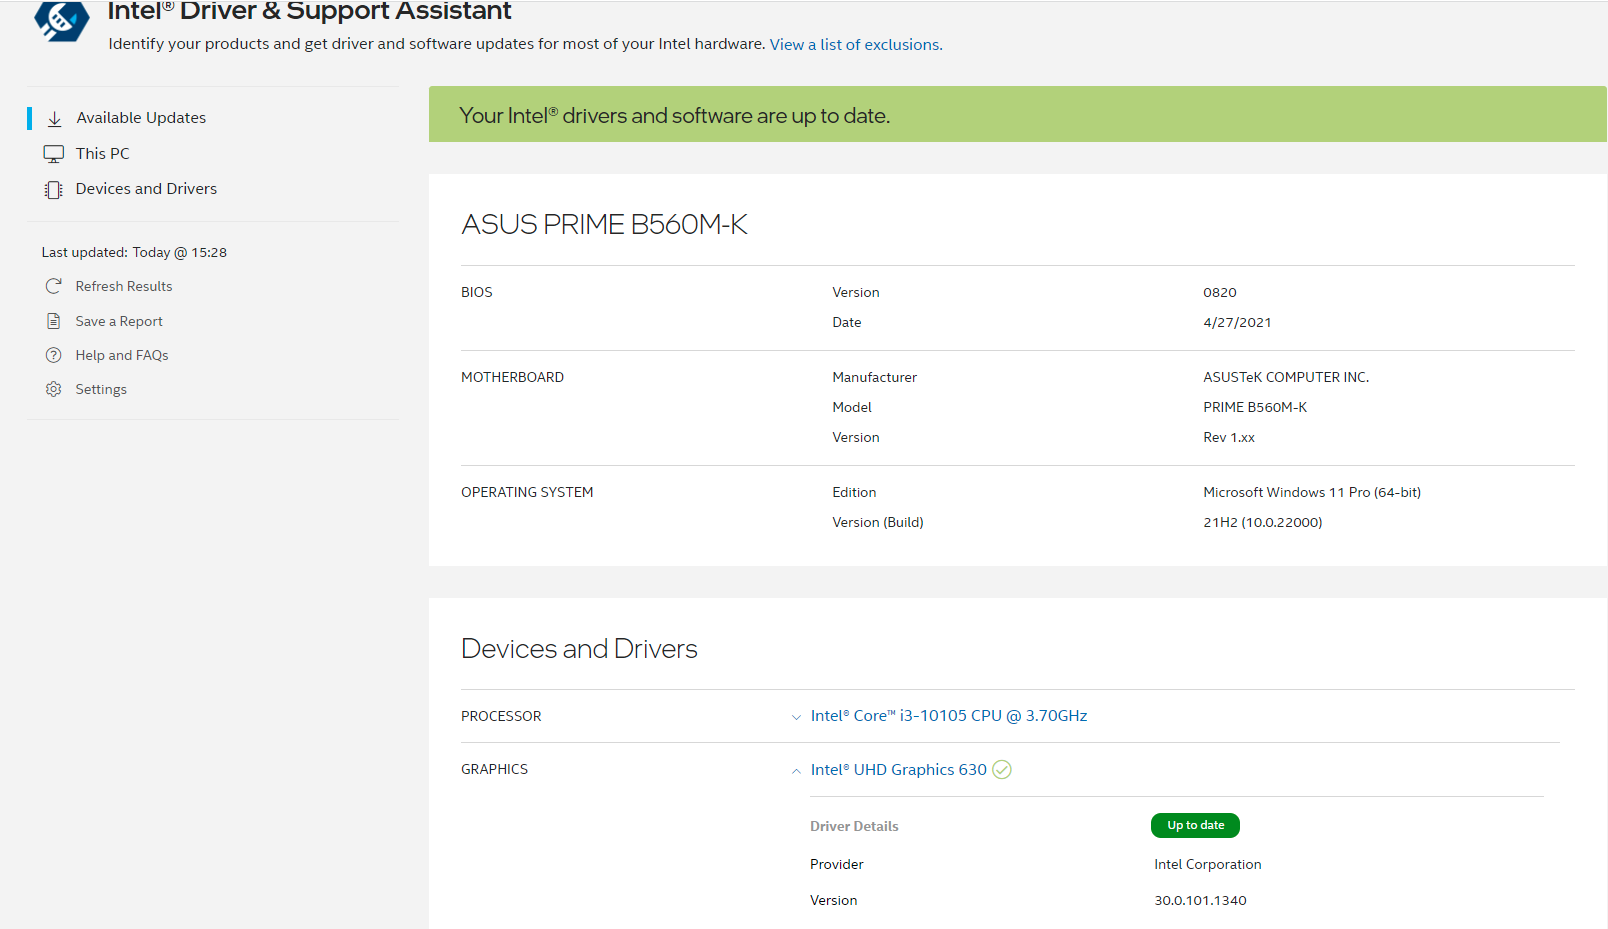Click the Intel UHD Graphics 630 link
Screen dimensions: 1608x929
899,770
